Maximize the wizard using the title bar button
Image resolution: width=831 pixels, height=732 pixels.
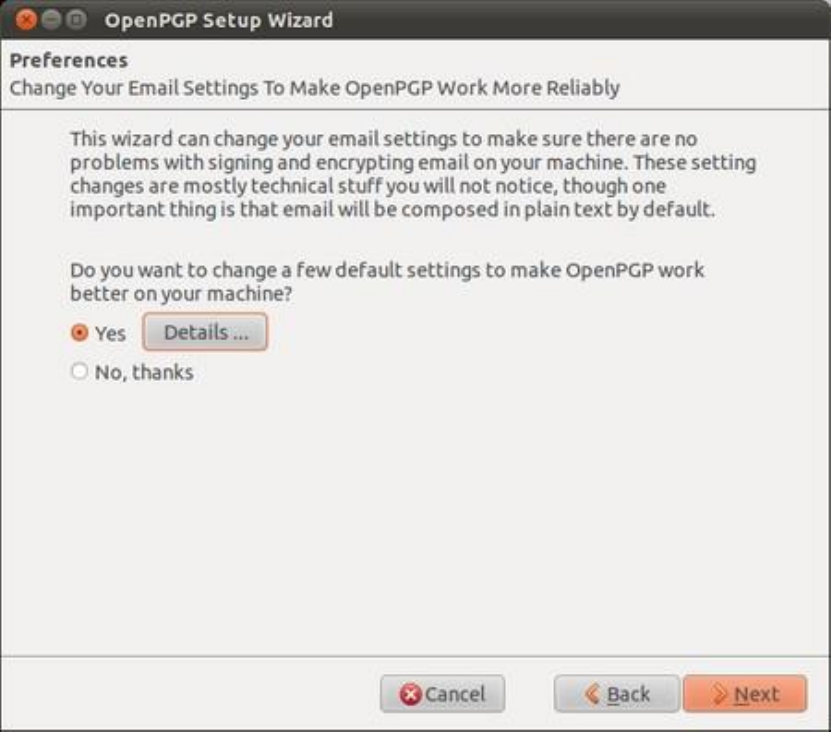76,20
